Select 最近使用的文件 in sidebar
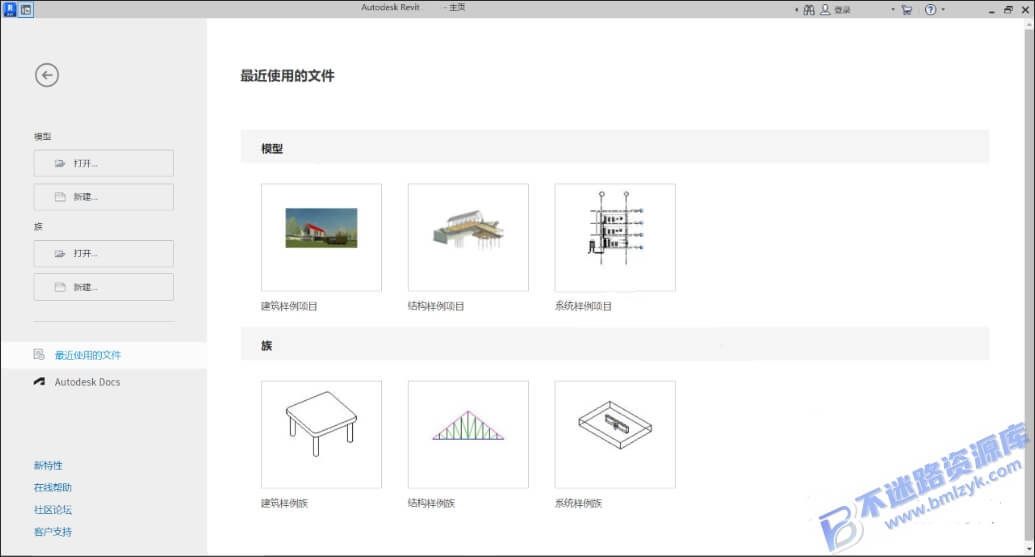1035x557 pixels. (x=104, y=355)
